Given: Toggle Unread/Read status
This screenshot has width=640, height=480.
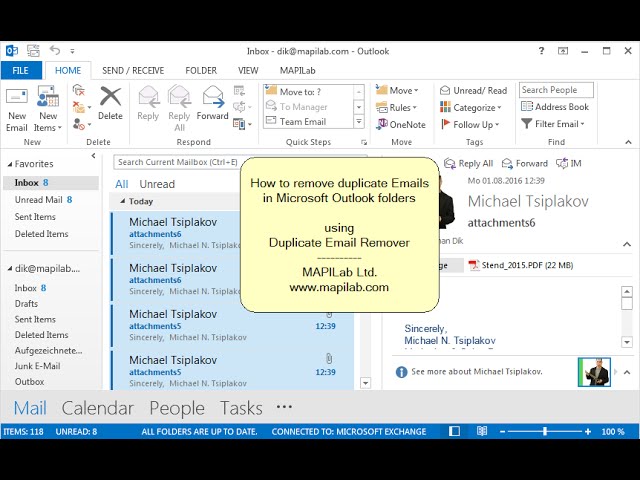Looking at the screenshot, I should pos(473,90).
